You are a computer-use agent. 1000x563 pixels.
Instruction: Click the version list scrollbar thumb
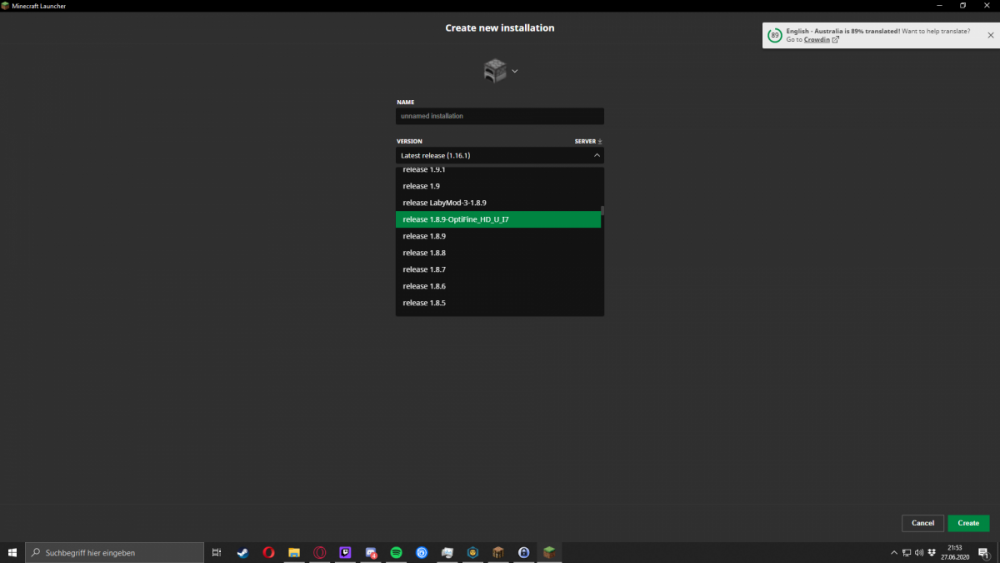tap(602, 211)
